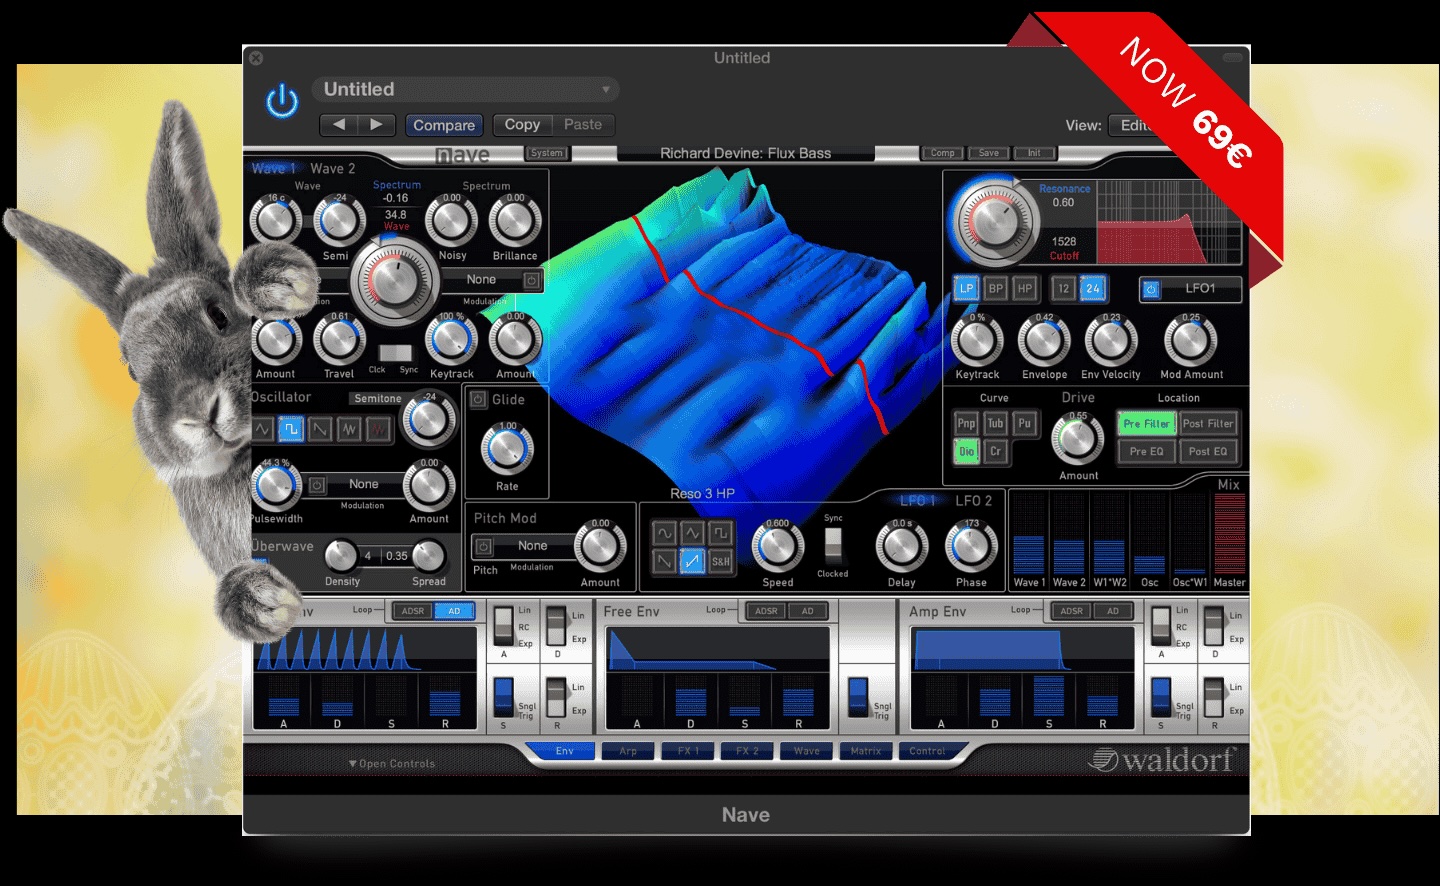Toggle the filter LFO1 modulation power button

tap(1151, 289)
